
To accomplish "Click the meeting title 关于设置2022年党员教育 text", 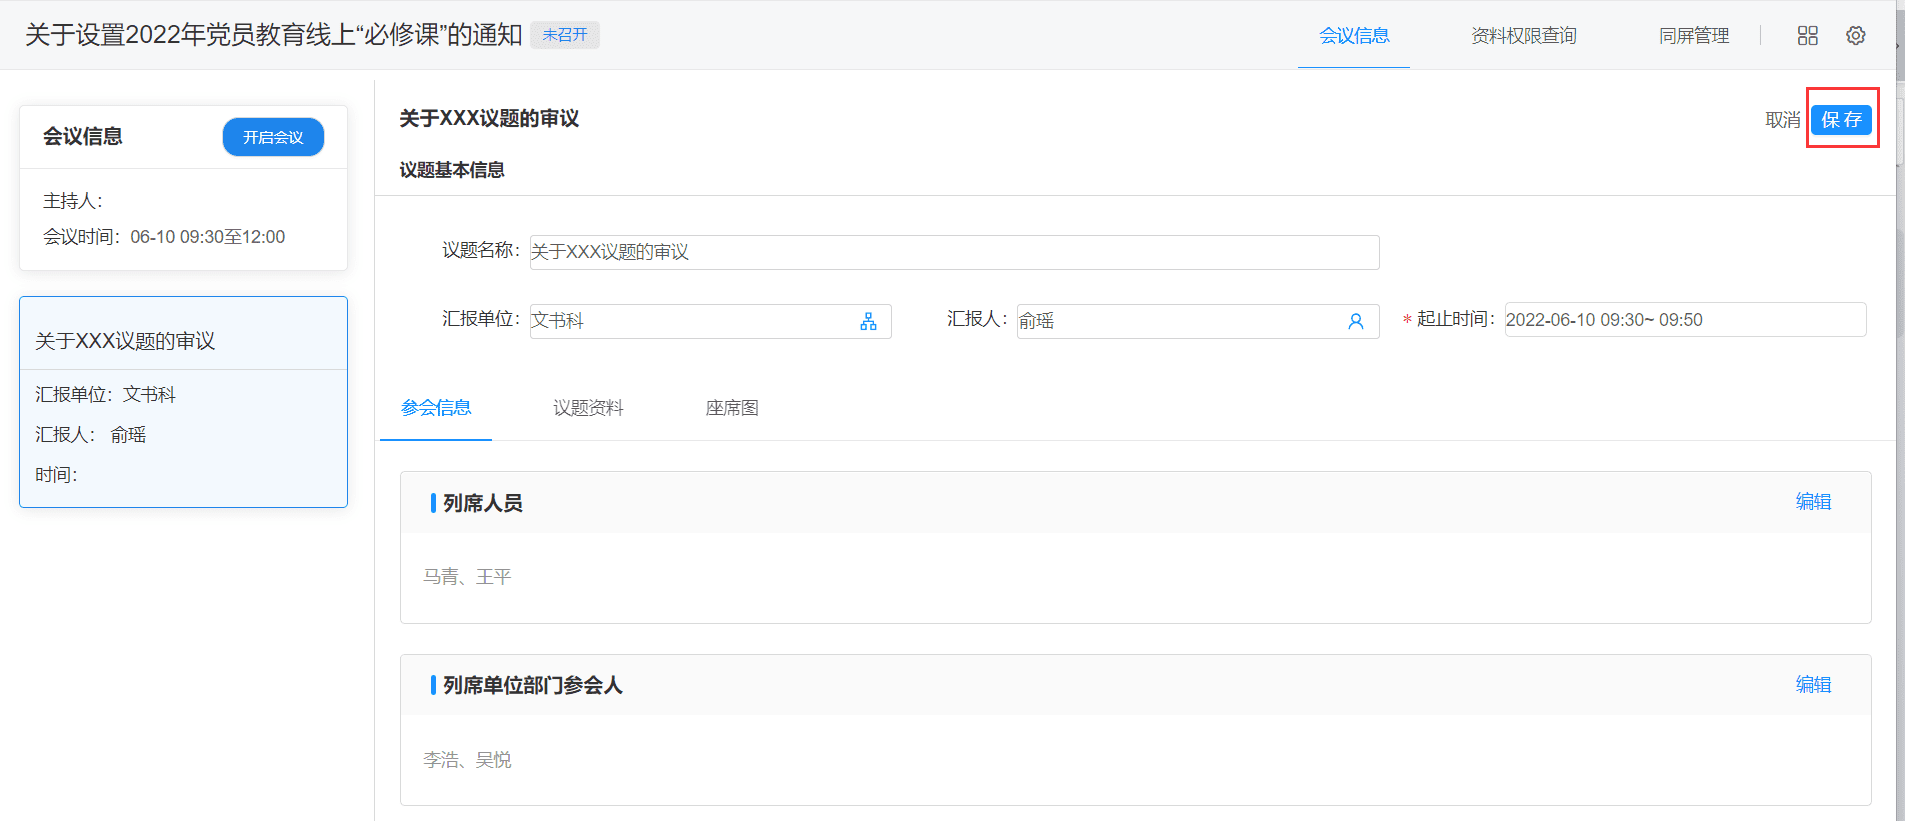I will coord(273,35).
